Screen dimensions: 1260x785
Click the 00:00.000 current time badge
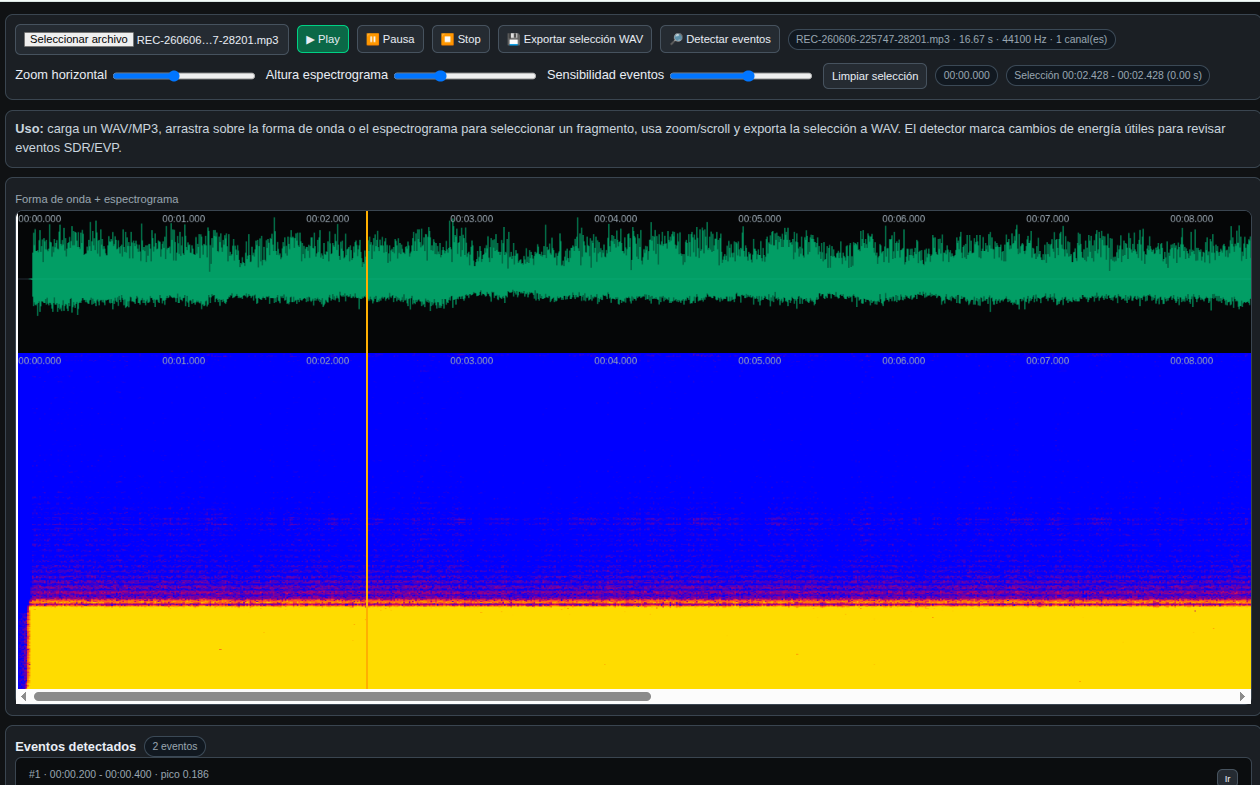[x=966, y=75]
